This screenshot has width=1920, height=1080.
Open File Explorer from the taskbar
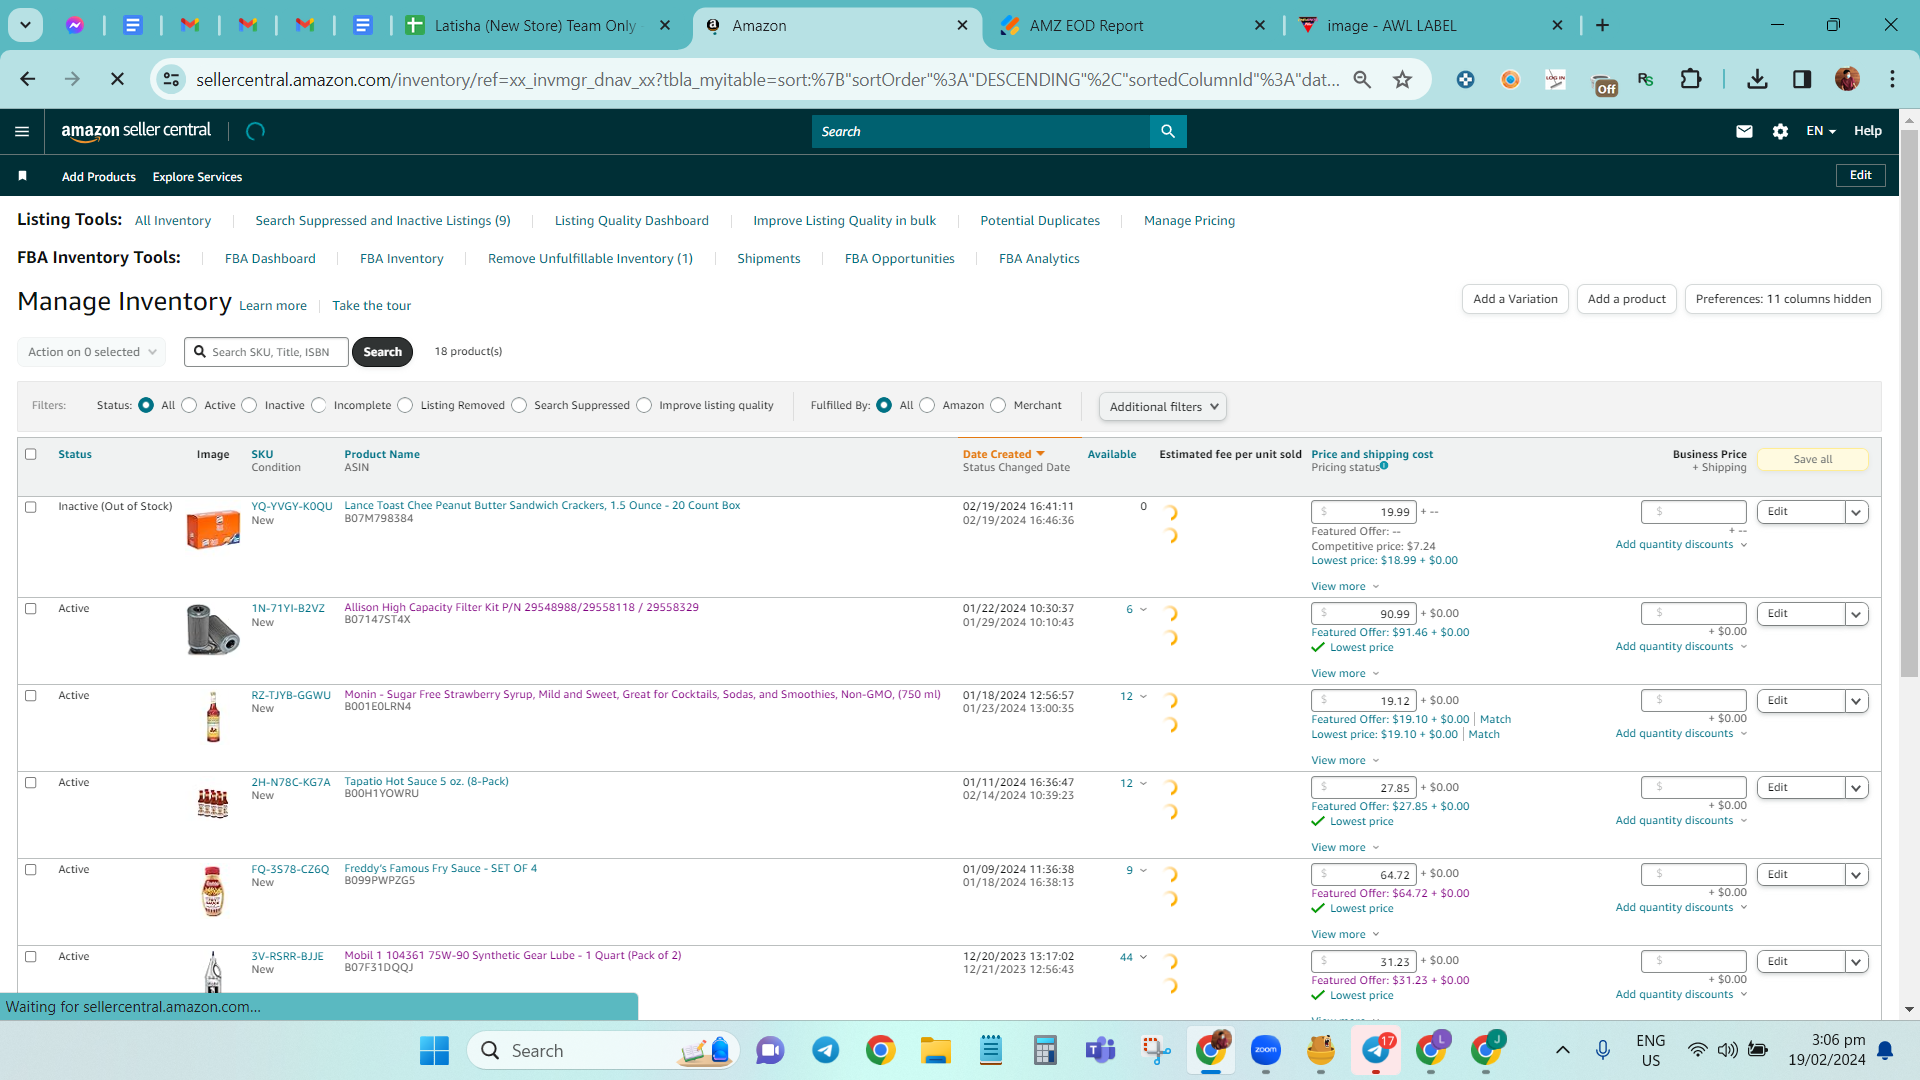pyautogui.click(x=935, y=1050)
